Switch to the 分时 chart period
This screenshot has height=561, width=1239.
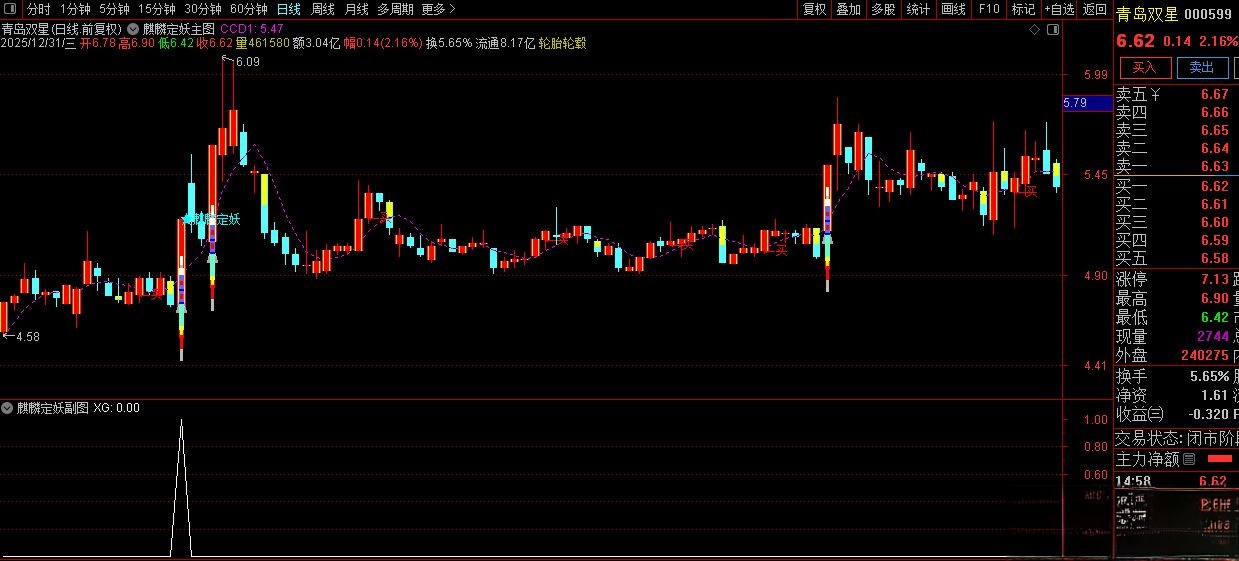pyautogui.click(x=38, y=9)
